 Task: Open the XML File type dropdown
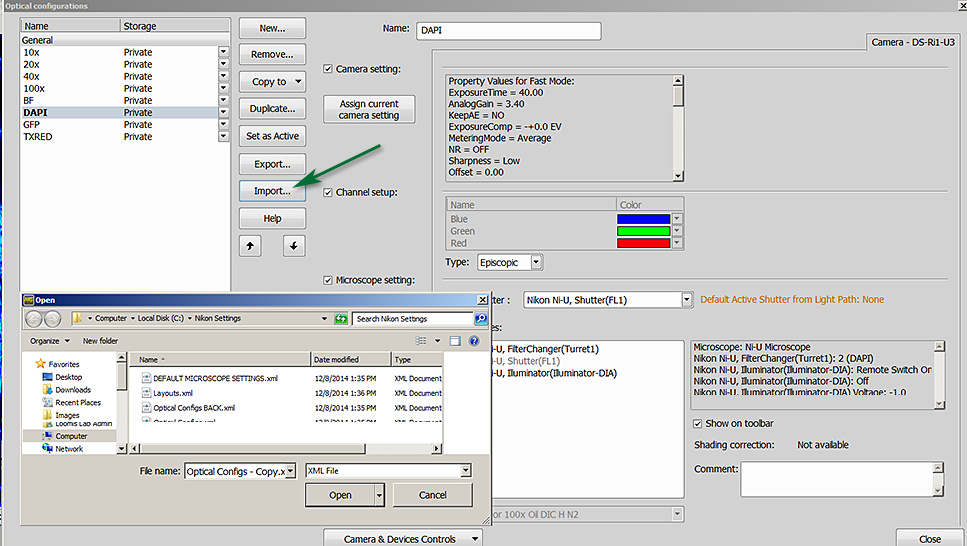click(465, 471)
